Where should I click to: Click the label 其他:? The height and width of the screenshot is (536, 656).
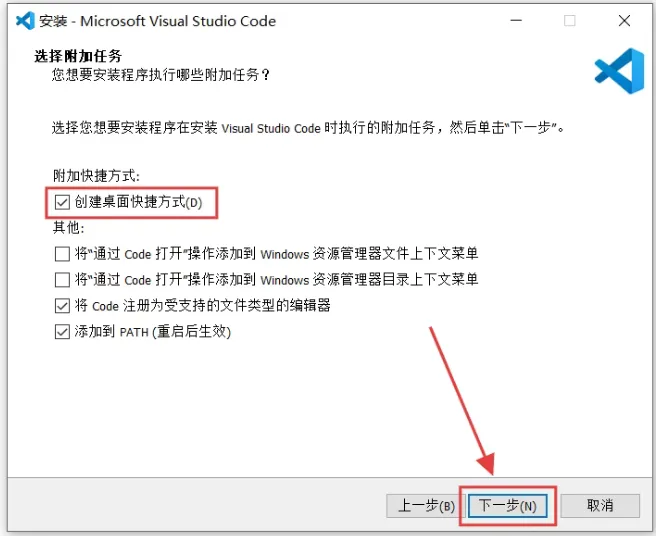[69, 228]
